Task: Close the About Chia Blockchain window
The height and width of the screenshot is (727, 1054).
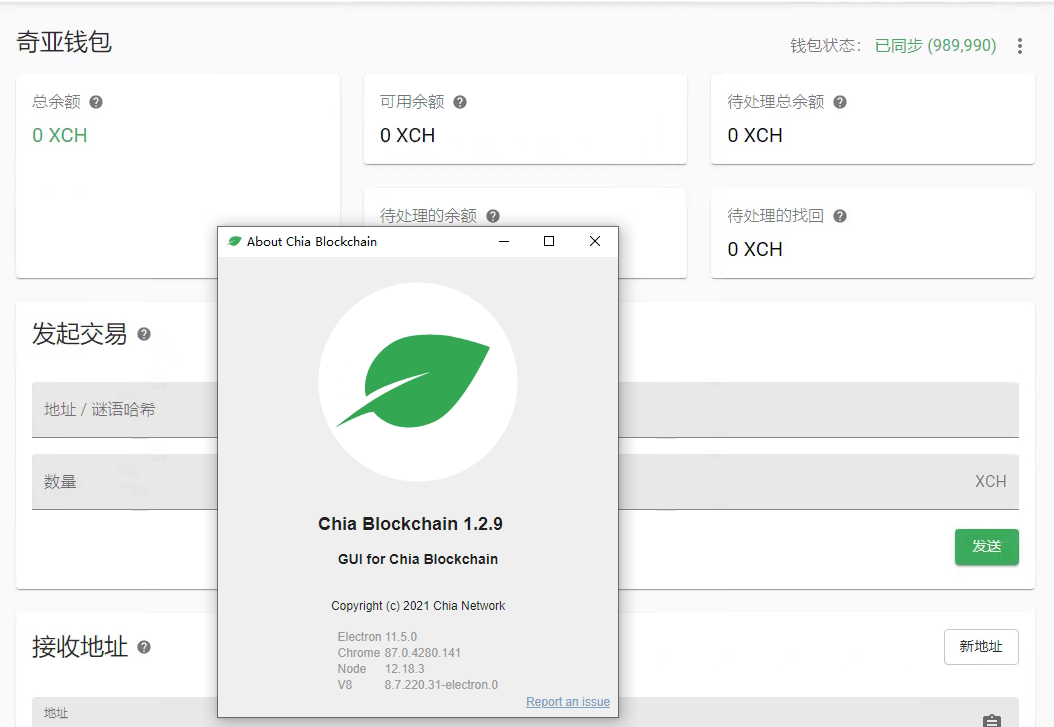Action: [595, 241]
